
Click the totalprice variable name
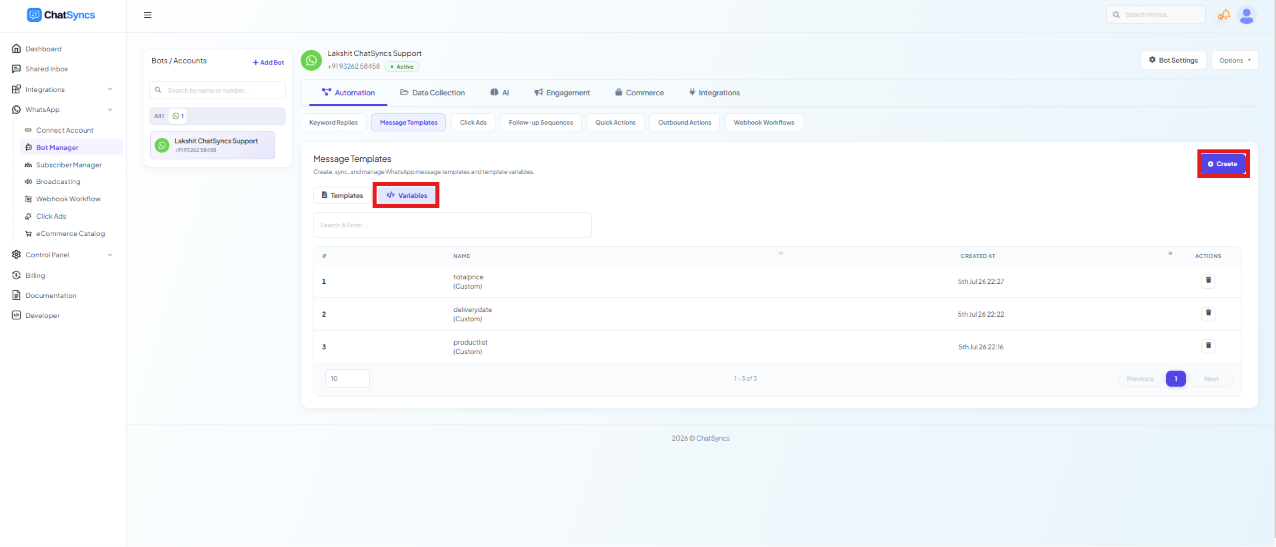pos(468,277)
